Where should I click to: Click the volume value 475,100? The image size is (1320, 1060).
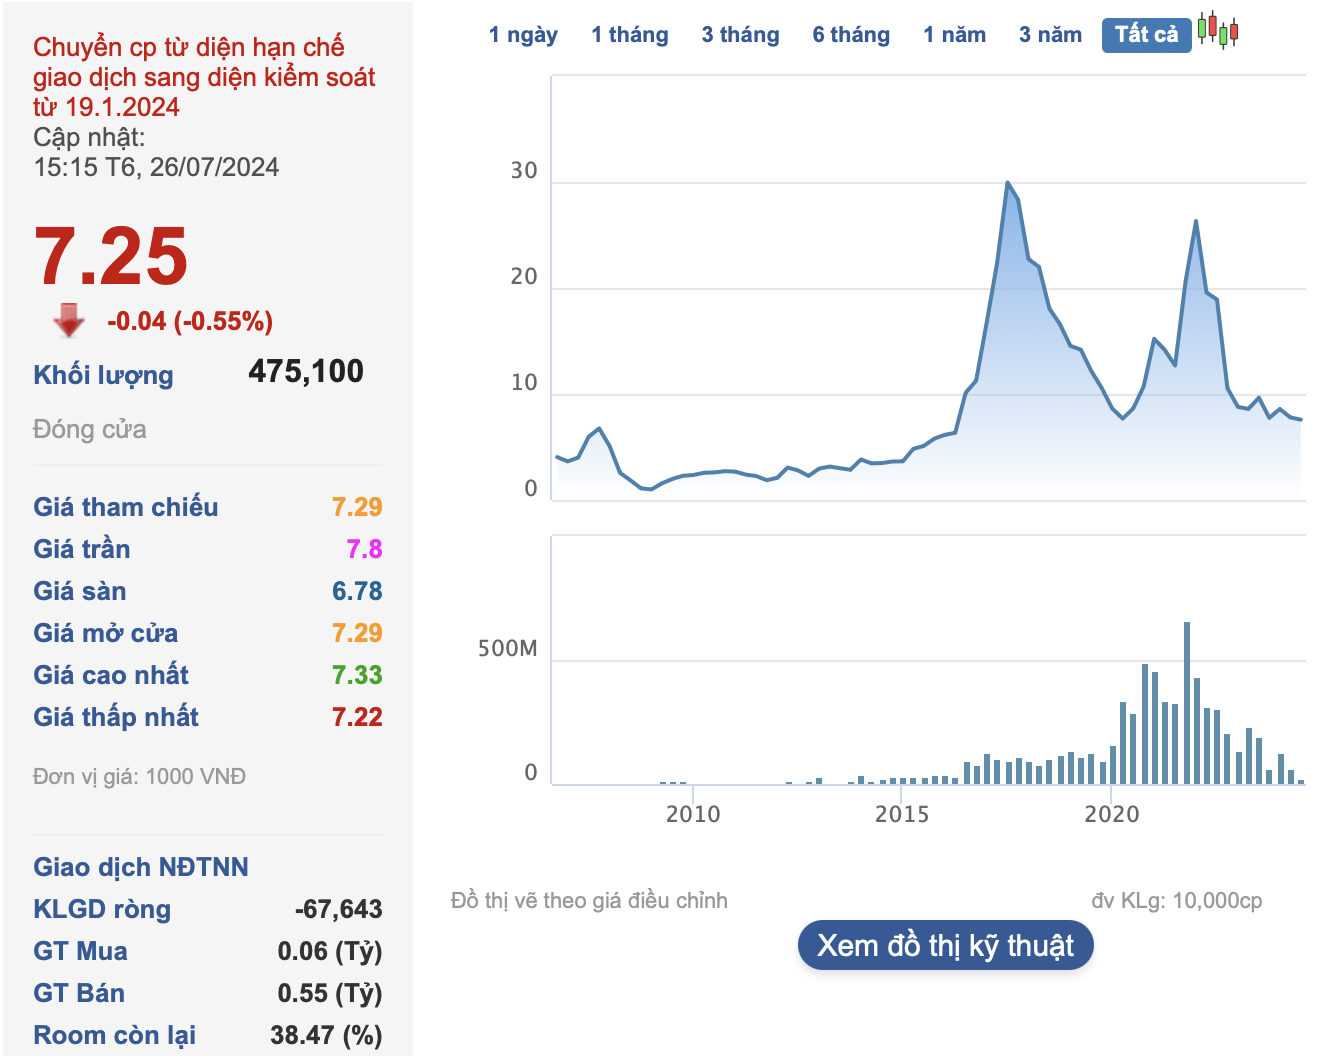[306, 371]
